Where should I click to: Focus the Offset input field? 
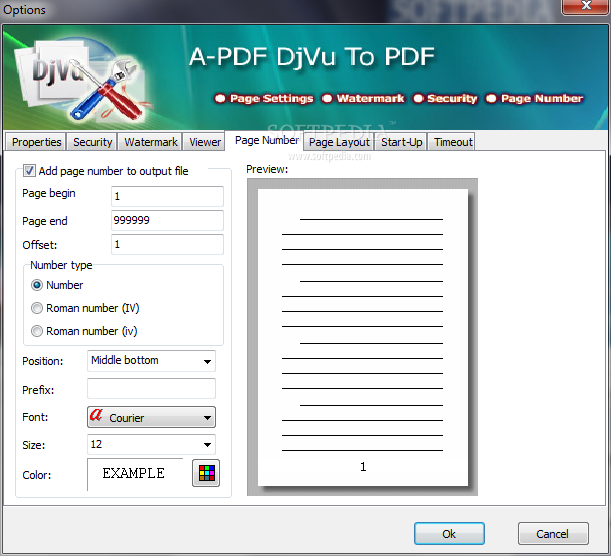167,244
